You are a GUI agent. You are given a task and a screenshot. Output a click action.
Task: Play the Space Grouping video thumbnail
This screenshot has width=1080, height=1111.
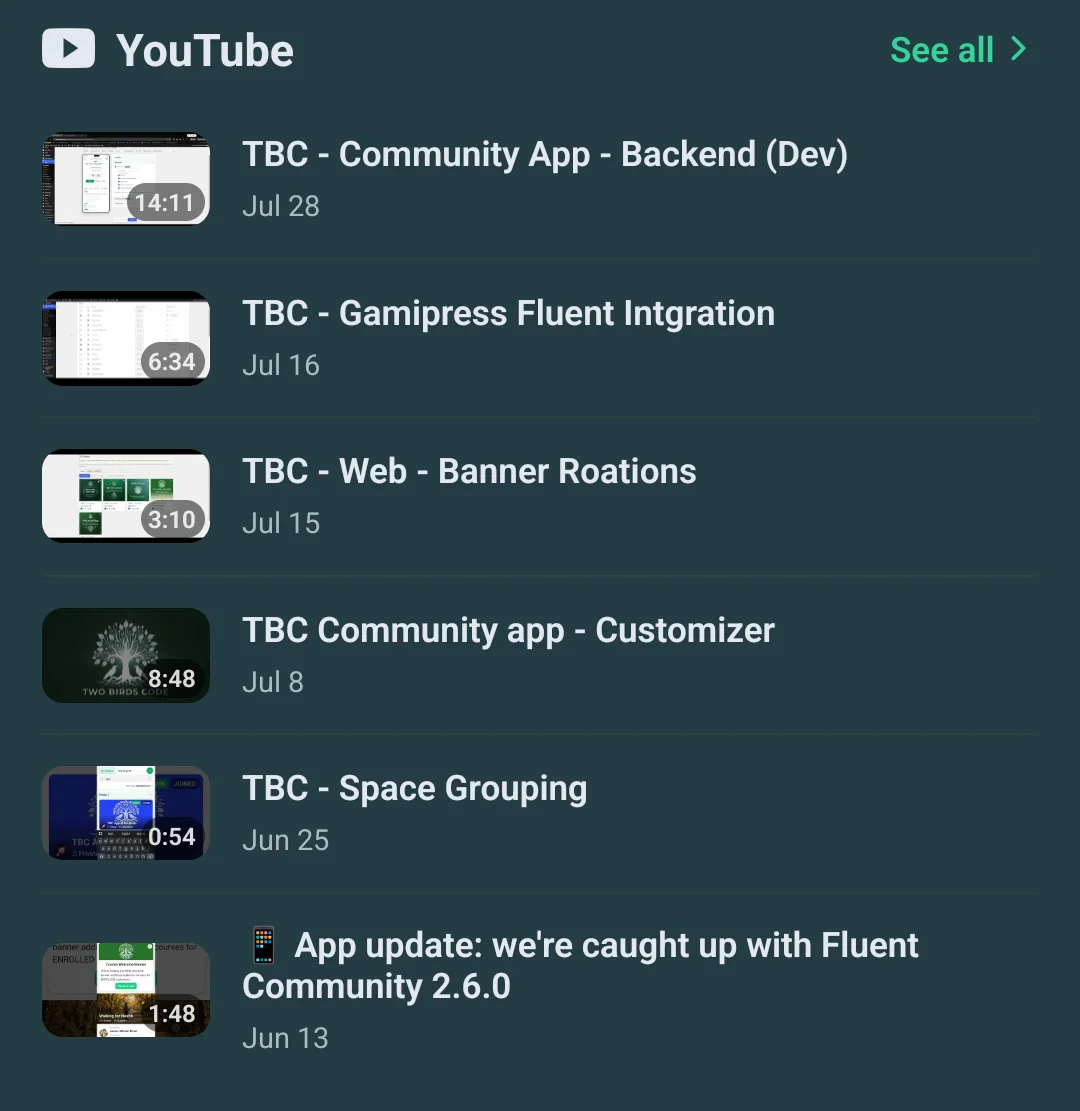click(x=126, y=813)
